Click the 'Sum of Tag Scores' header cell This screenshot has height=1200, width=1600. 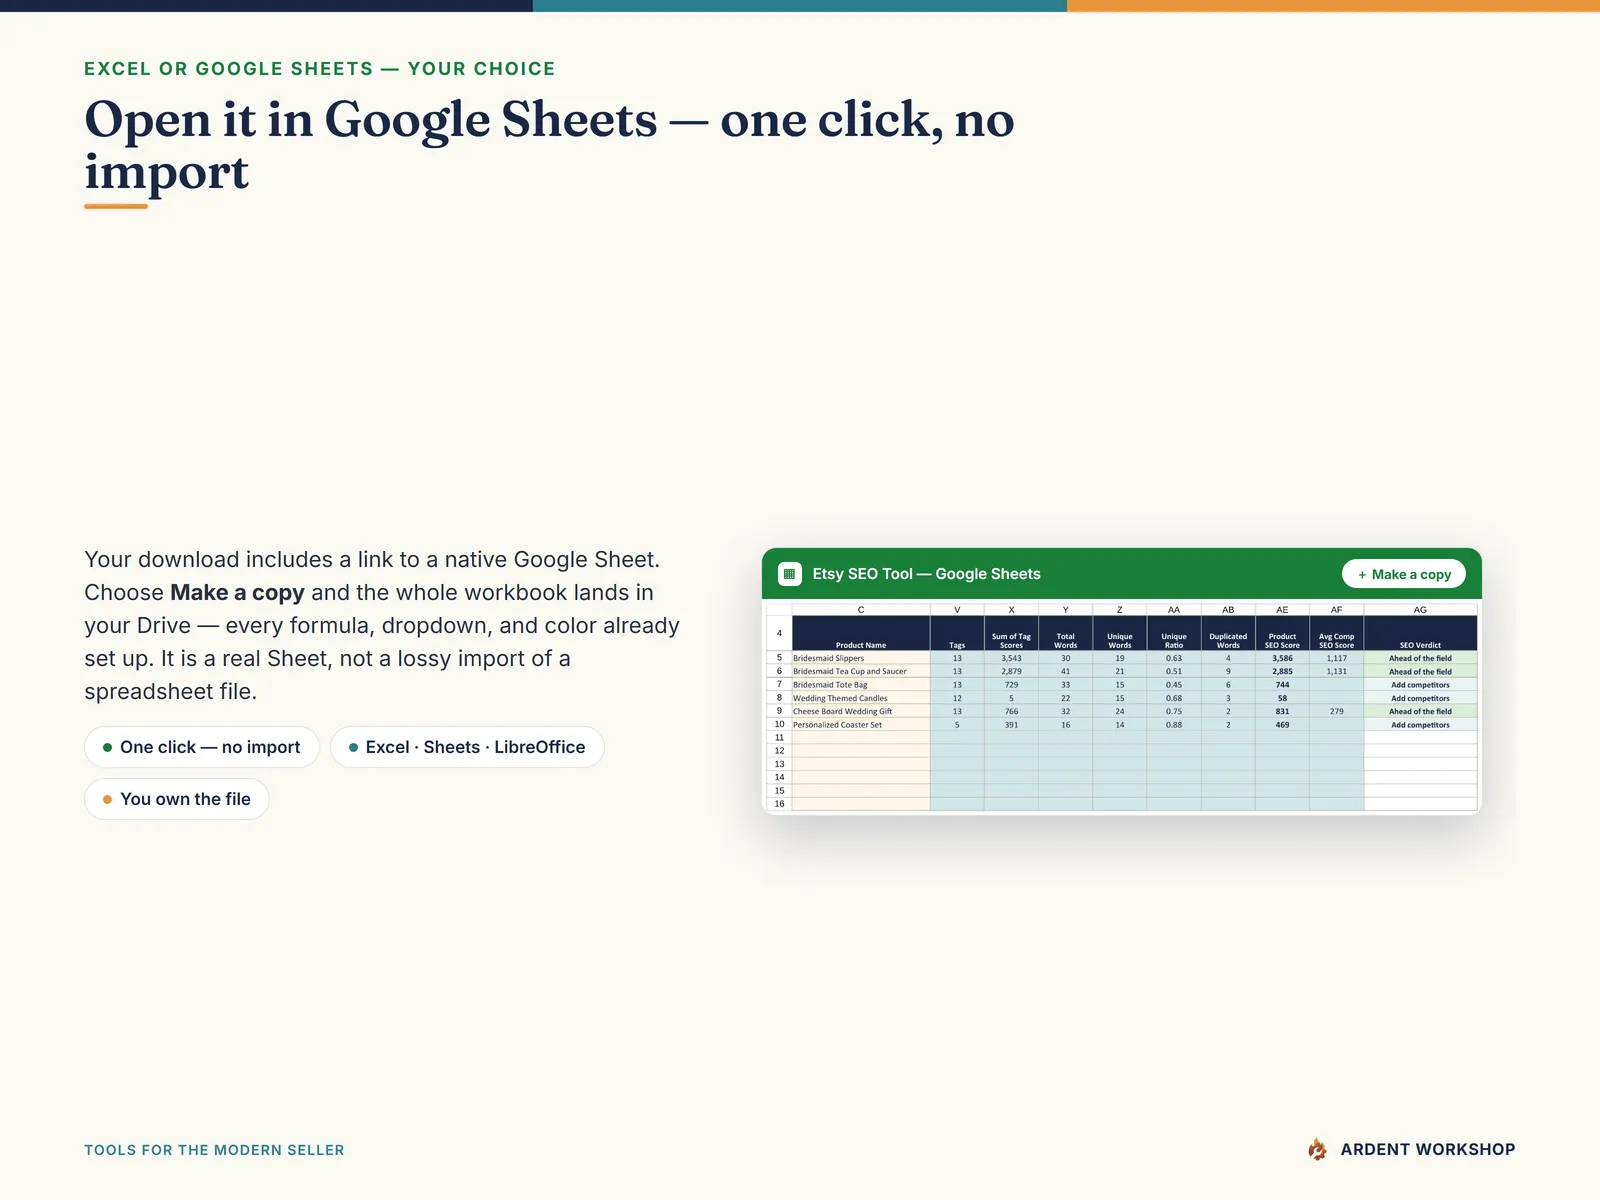coord(1011,633)
